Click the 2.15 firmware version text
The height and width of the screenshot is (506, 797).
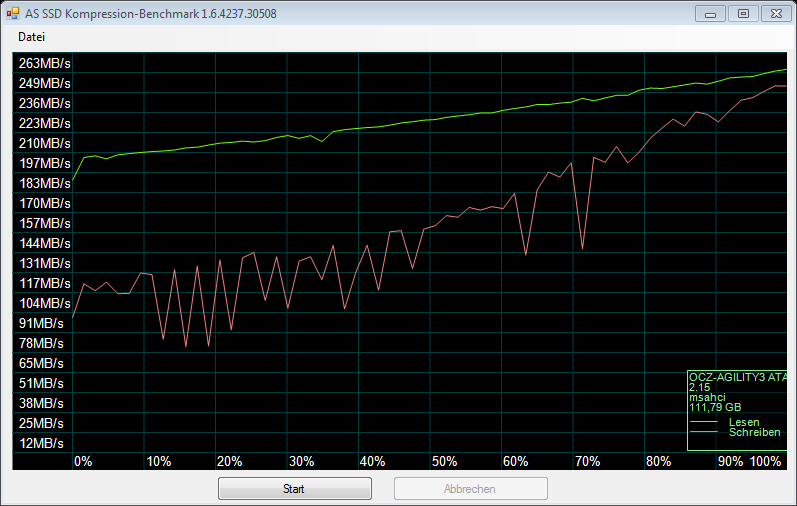pyautogui.click(x=699, y=387)
